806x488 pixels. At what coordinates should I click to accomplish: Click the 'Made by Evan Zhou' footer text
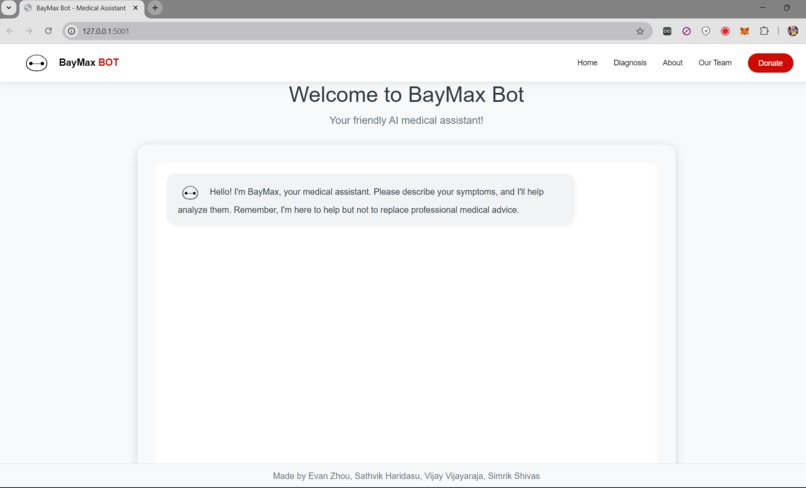pyautogui.click(x=406, y=476)
